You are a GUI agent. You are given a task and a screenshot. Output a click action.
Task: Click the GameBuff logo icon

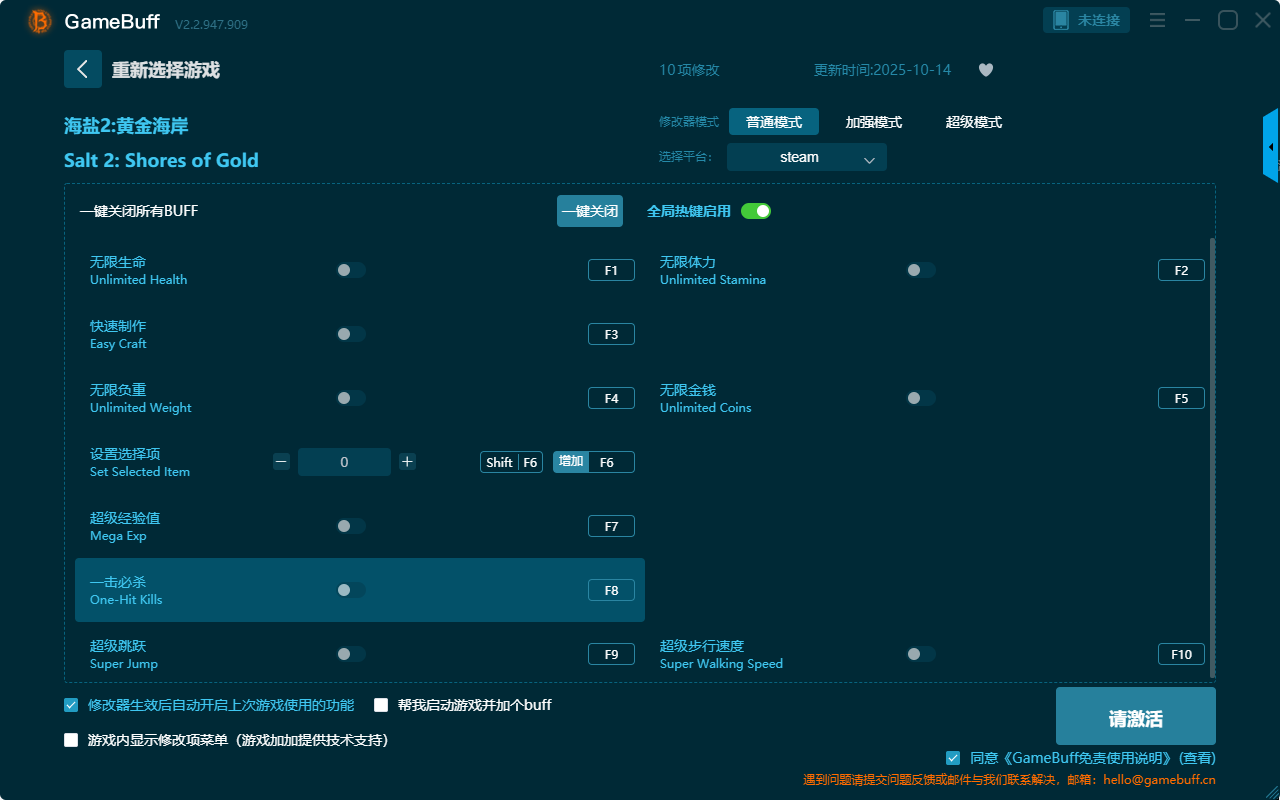(40, 21)
